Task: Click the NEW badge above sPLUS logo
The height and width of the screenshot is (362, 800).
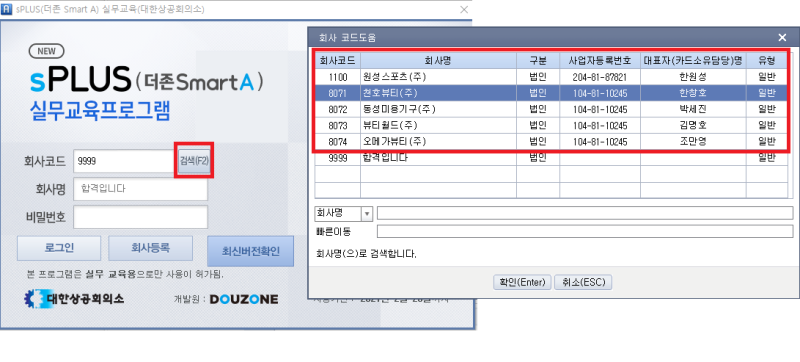Action: pos(47,51)
